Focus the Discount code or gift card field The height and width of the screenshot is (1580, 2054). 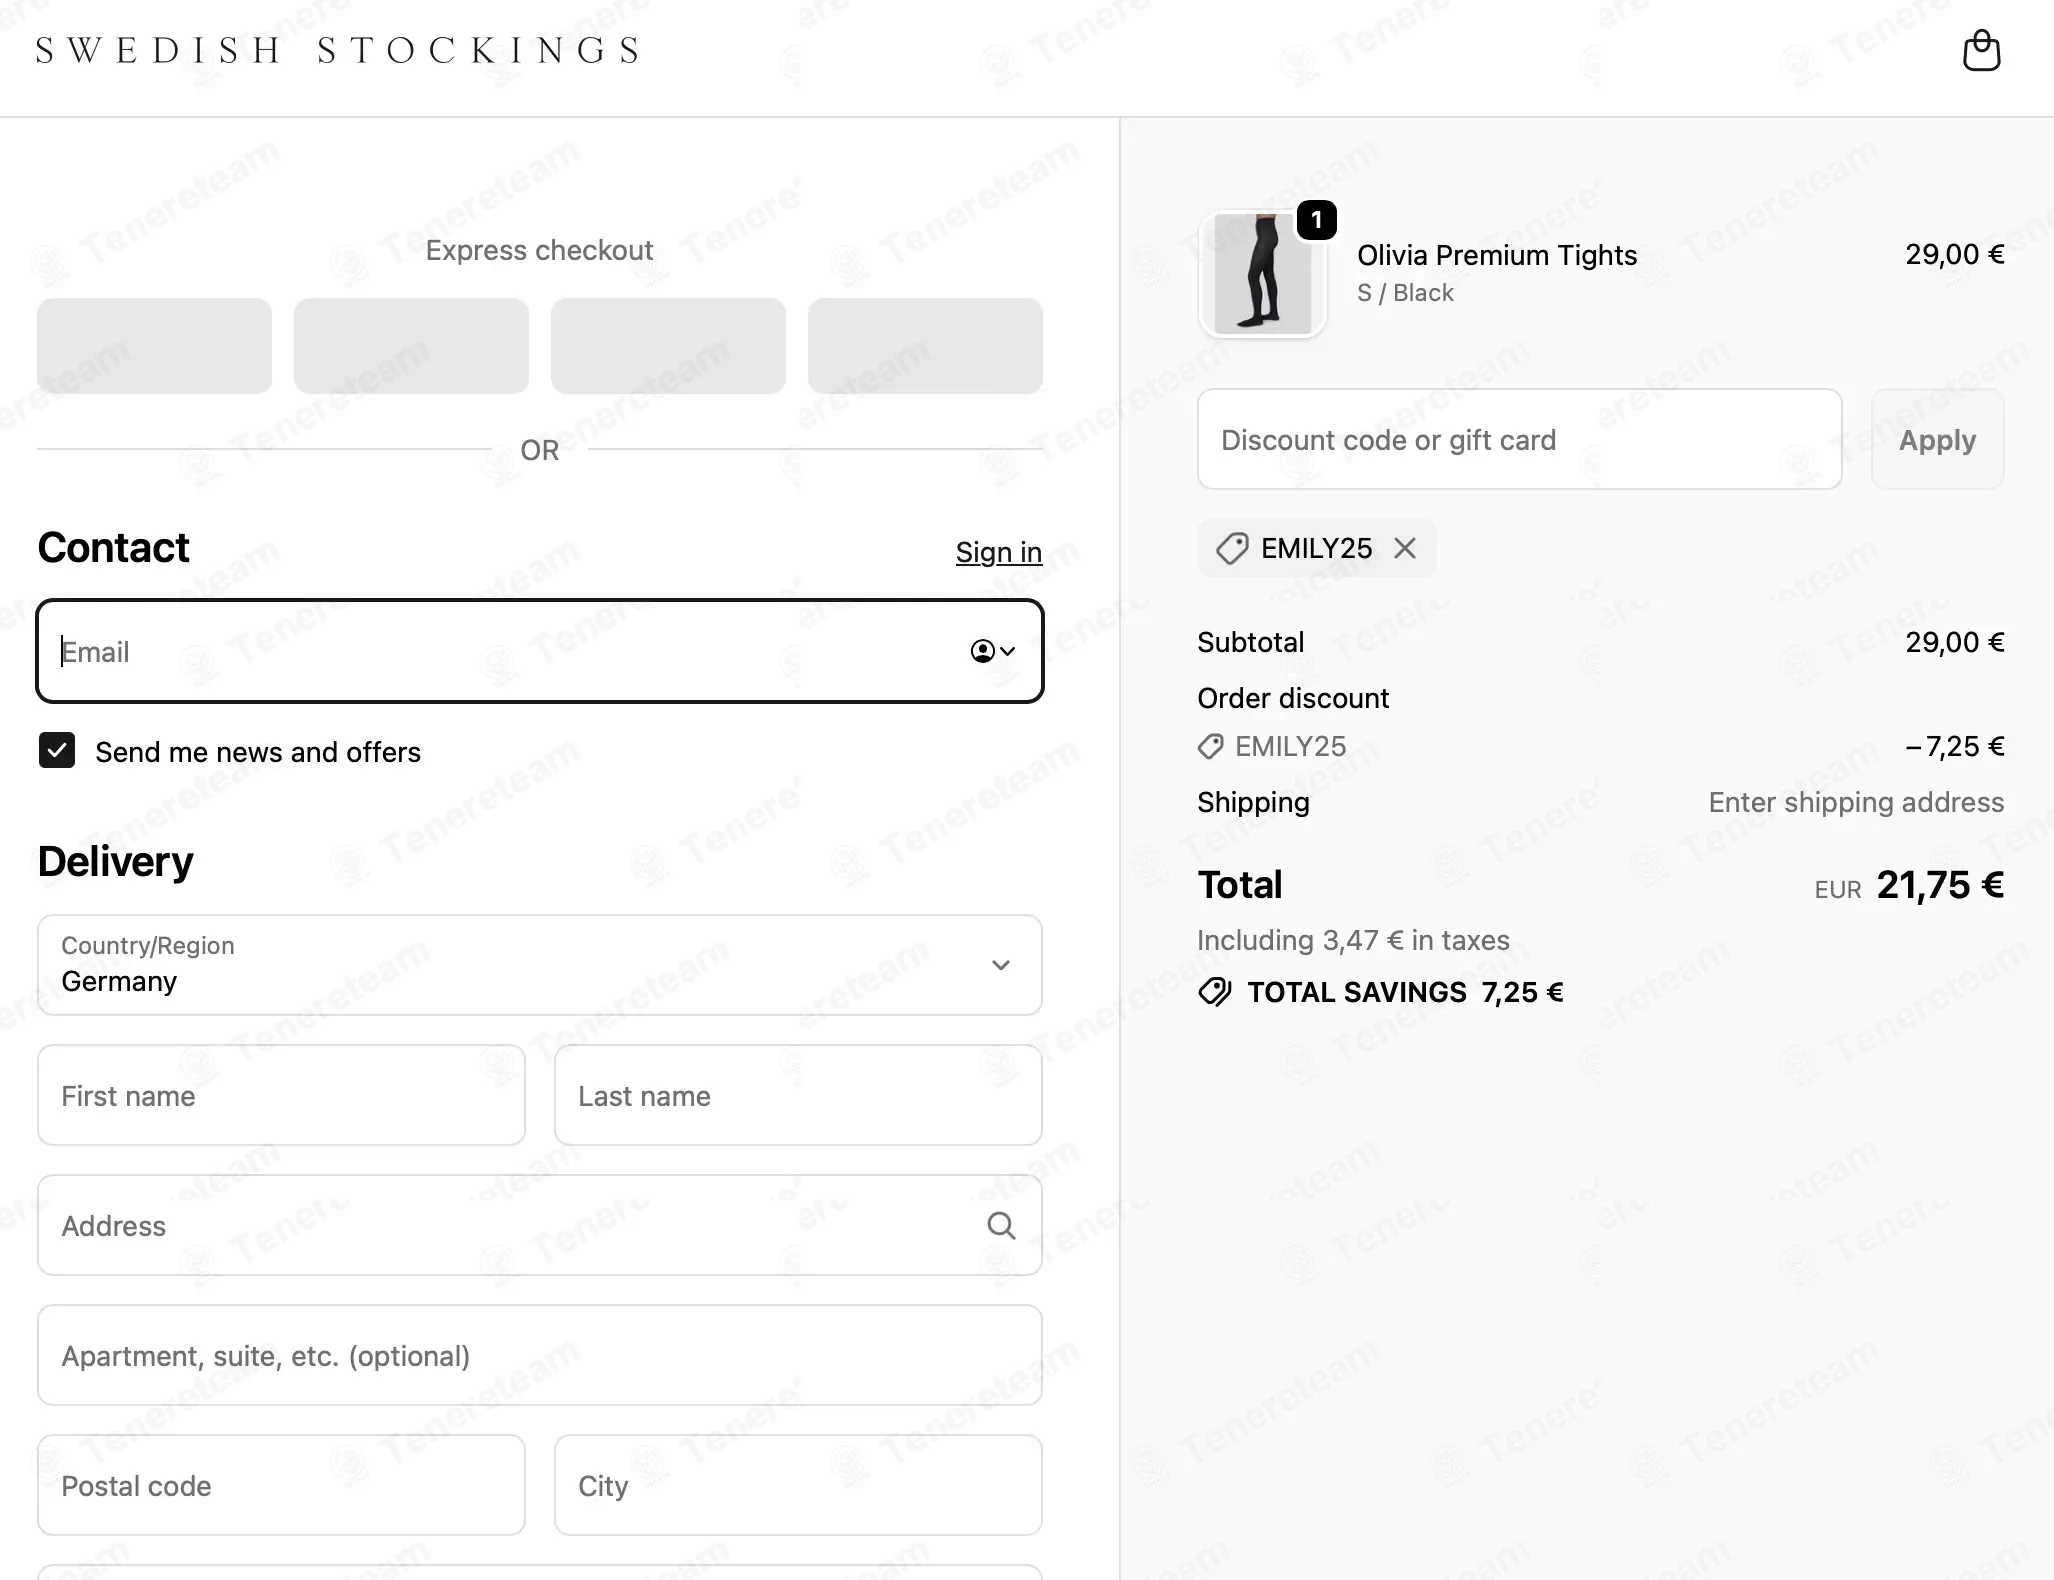[x=1519, y=439]
